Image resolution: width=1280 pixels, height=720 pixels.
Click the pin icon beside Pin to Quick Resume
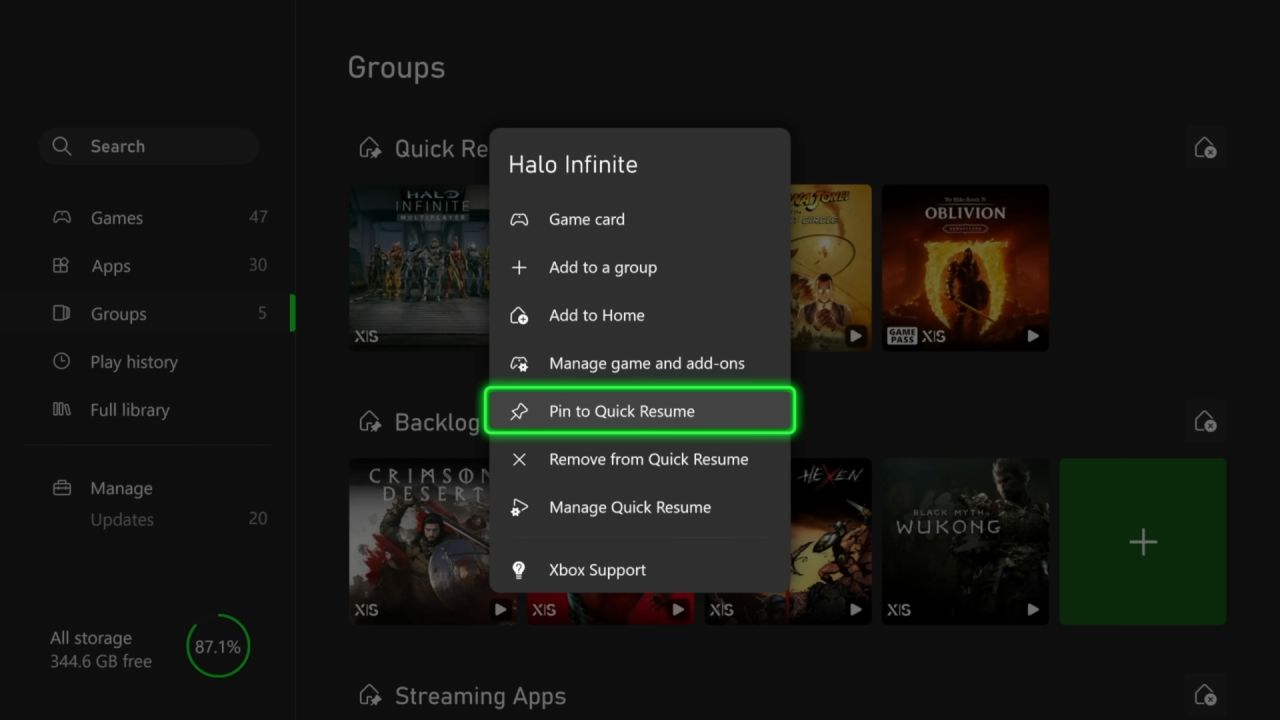(519, 411)
